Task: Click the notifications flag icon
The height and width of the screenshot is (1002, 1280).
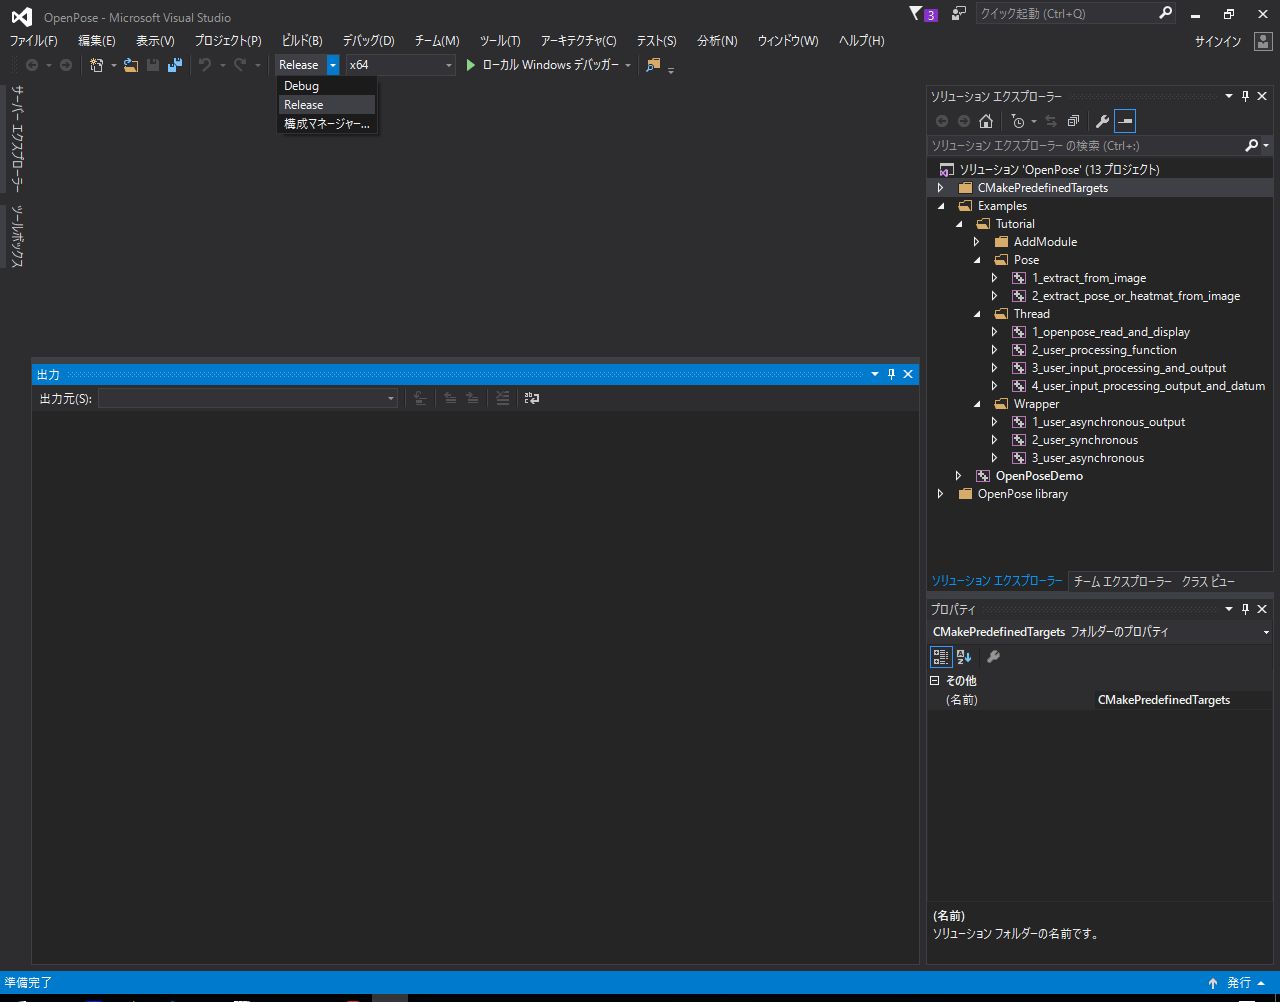Action: pos(916,14)
